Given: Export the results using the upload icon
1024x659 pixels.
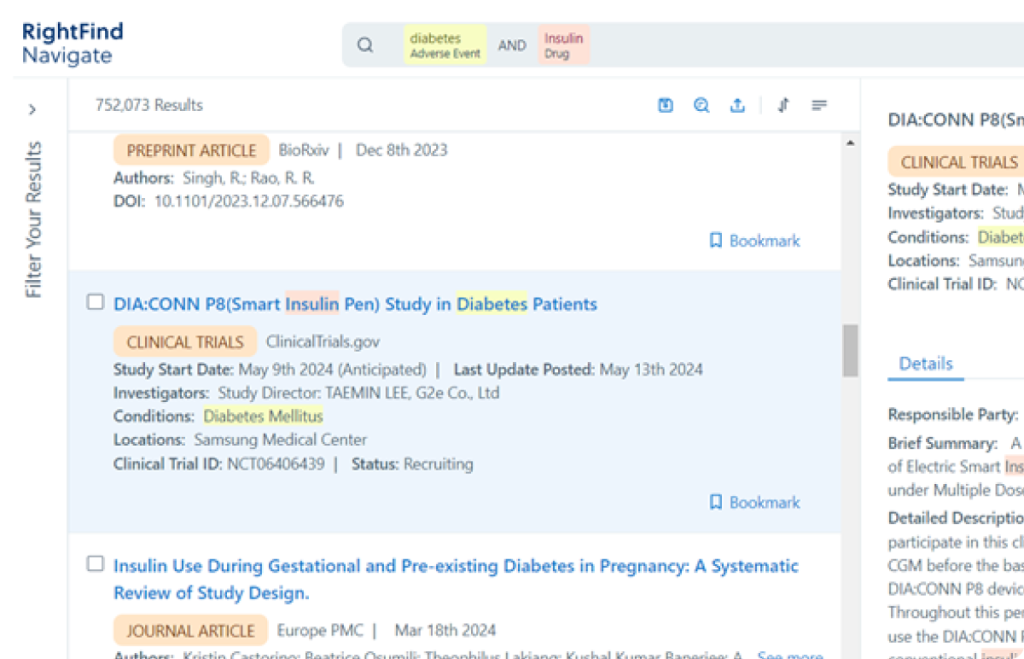Looking at the screenshot, I should coord(737,105).
